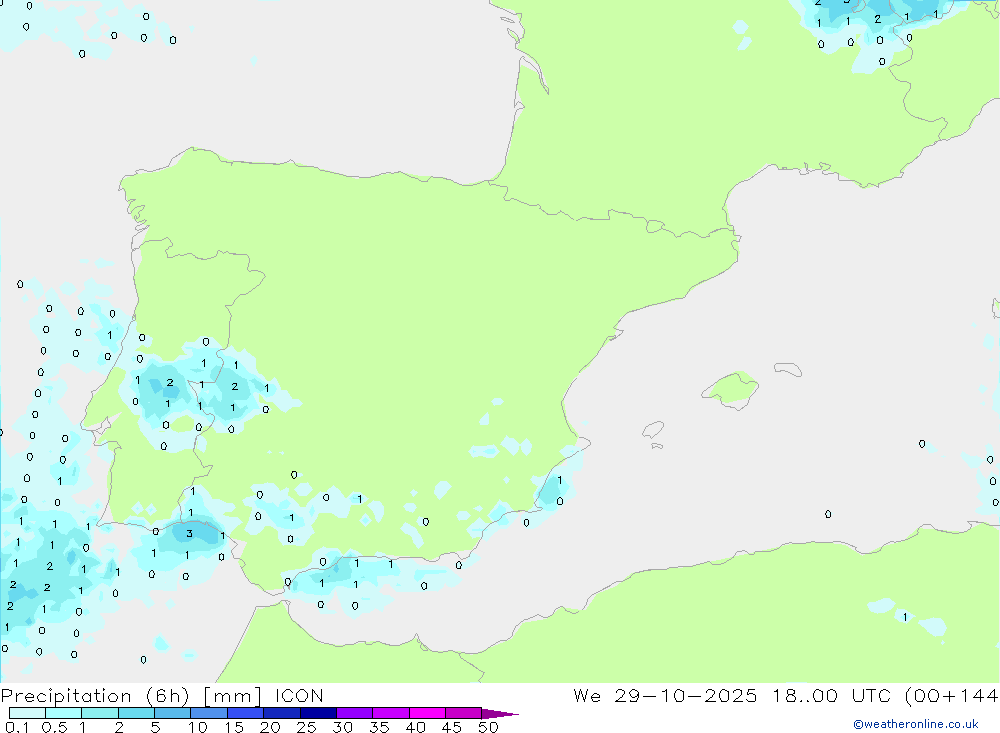Select the 2–5 mm legend color swatch
The image size is (1000, 733).
tap(136, 713)
